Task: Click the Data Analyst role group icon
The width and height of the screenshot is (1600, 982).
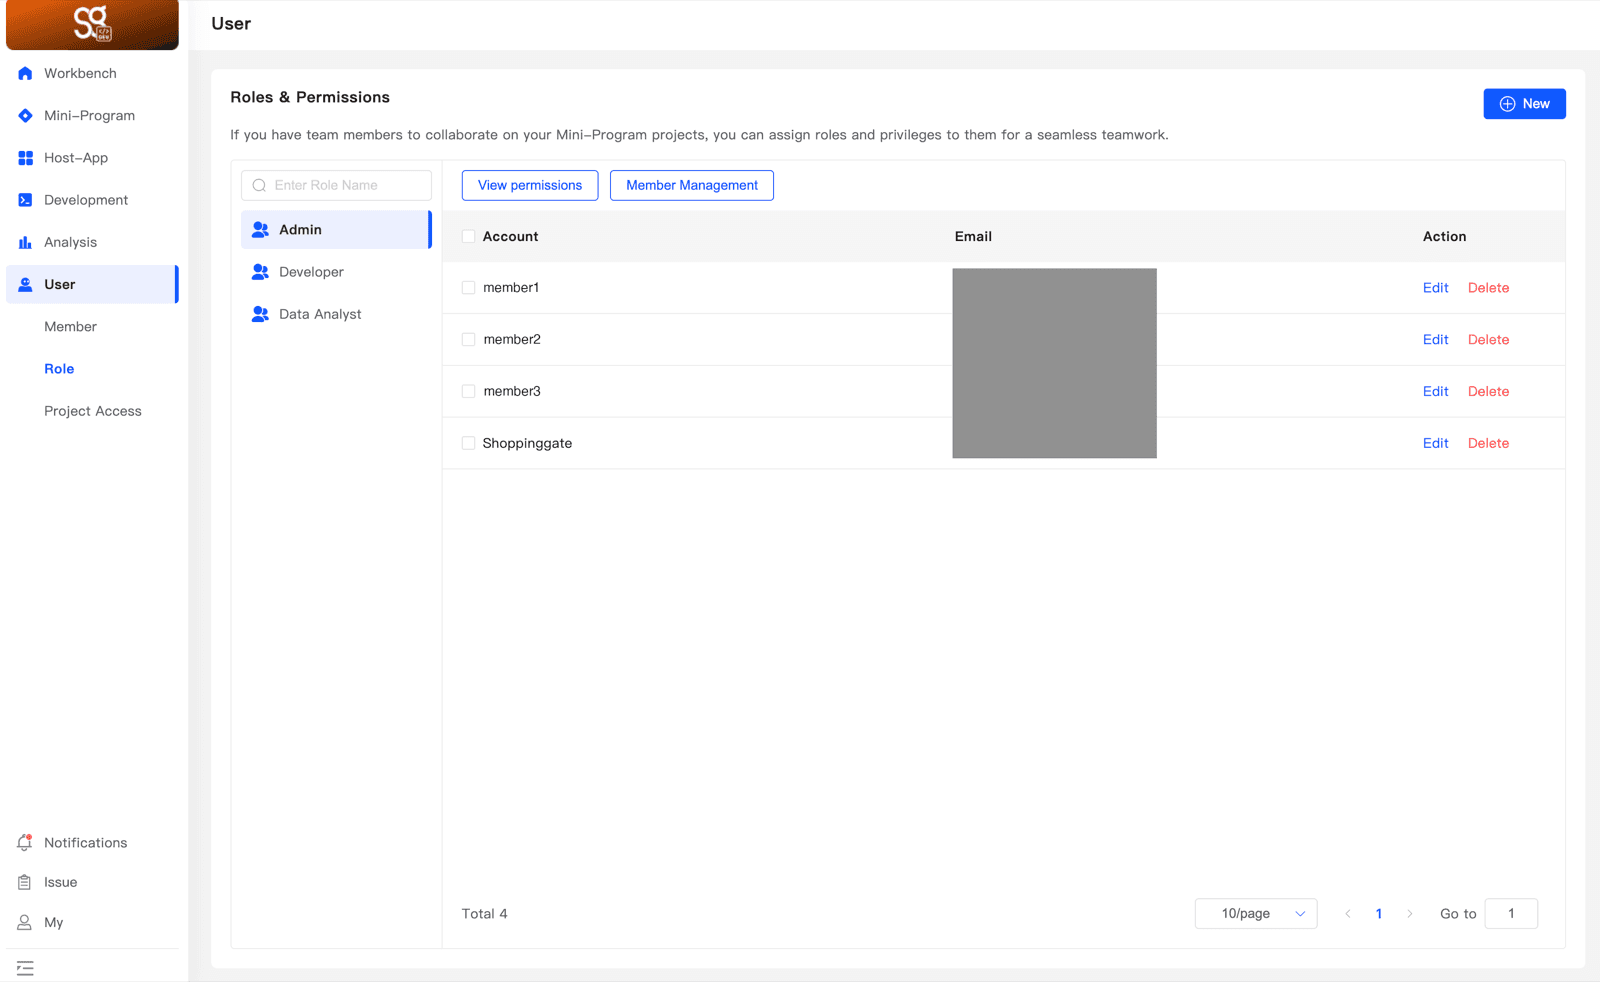Action: point(260,313)
